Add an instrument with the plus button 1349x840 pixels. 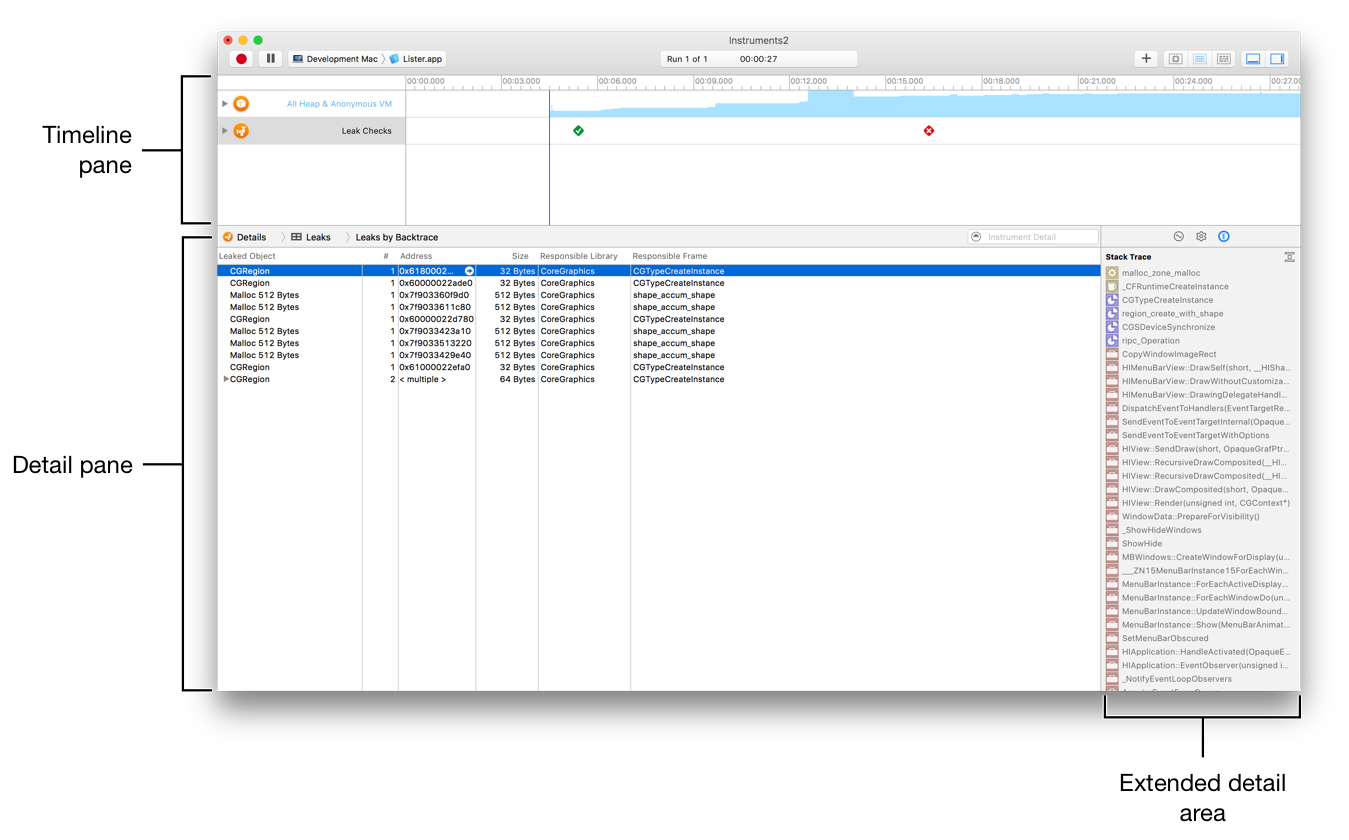pos(1147,59)
